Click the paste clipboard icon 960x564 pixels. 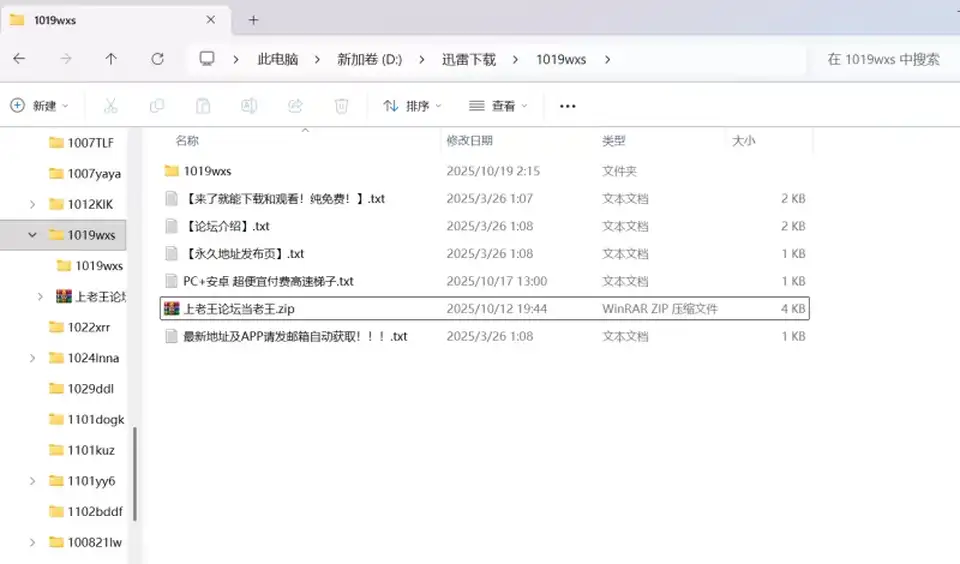pyautogui.click(x=203, y=106)
